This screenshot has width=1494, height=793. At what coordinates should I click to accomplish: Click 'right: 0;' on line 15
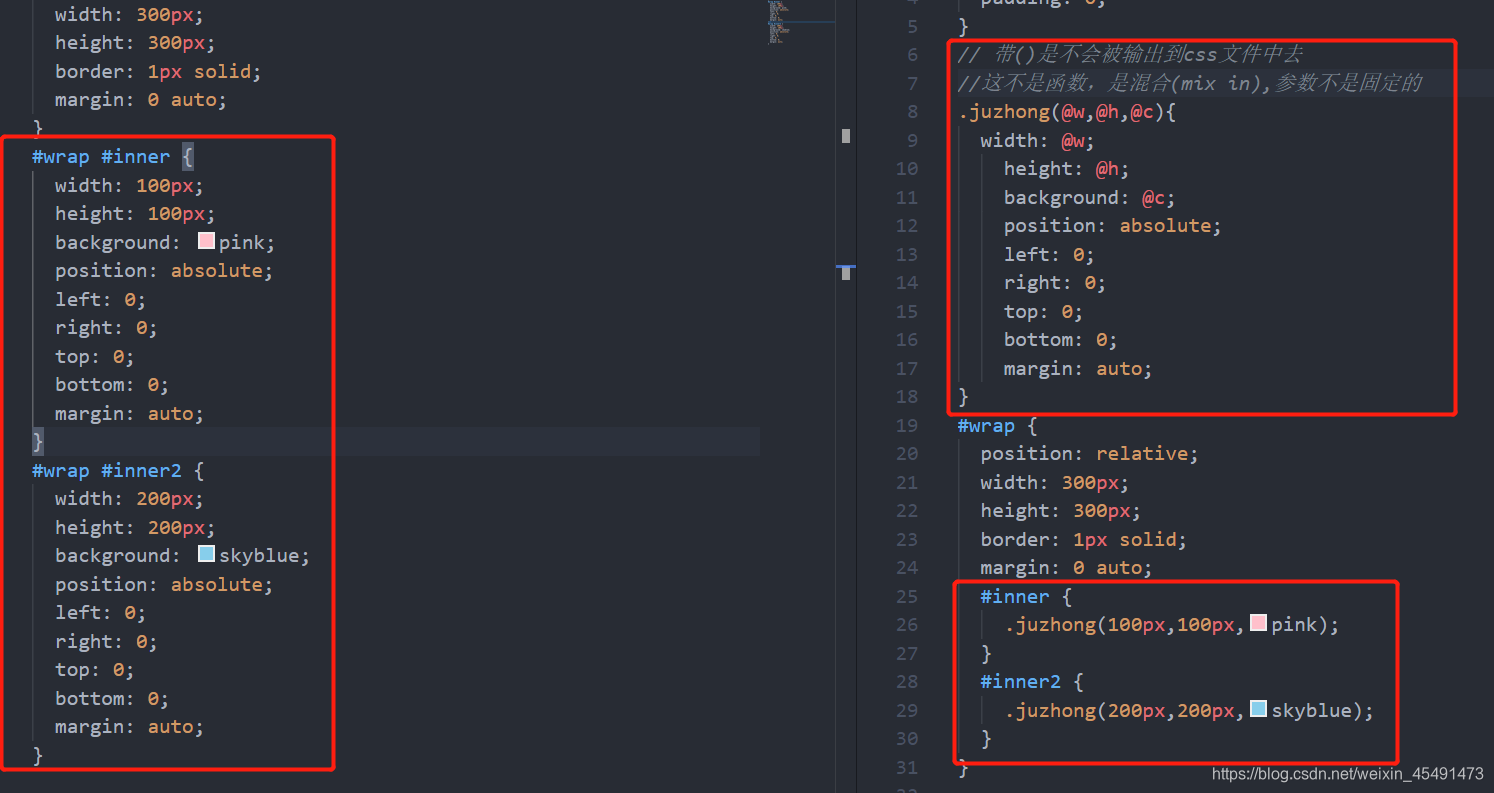pyautogui.click(x=1055, y=283)
